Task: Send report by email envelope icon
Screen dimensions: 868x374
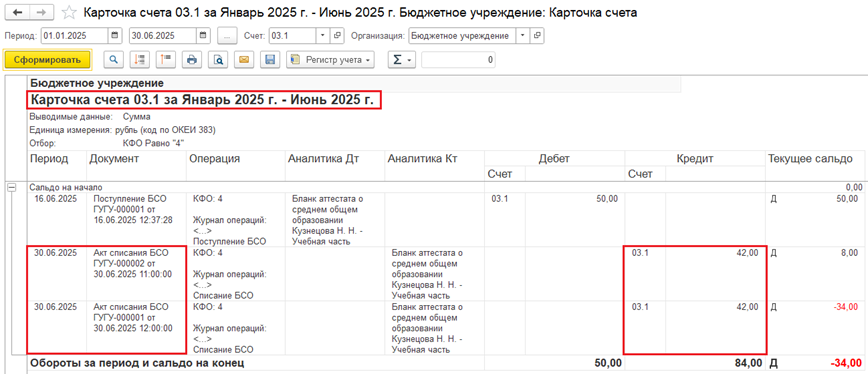Action: (244, 60)
